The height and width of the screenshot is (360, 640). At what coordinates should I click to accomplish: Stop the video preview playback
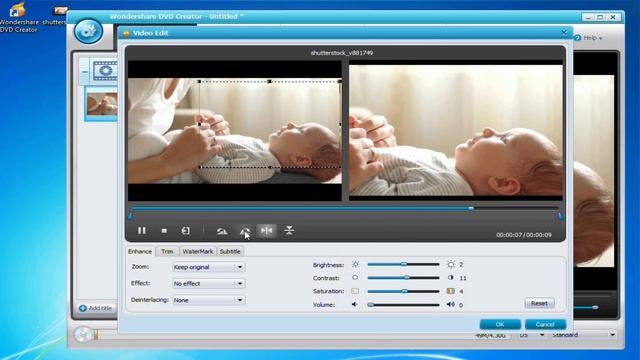coord(164,231)
